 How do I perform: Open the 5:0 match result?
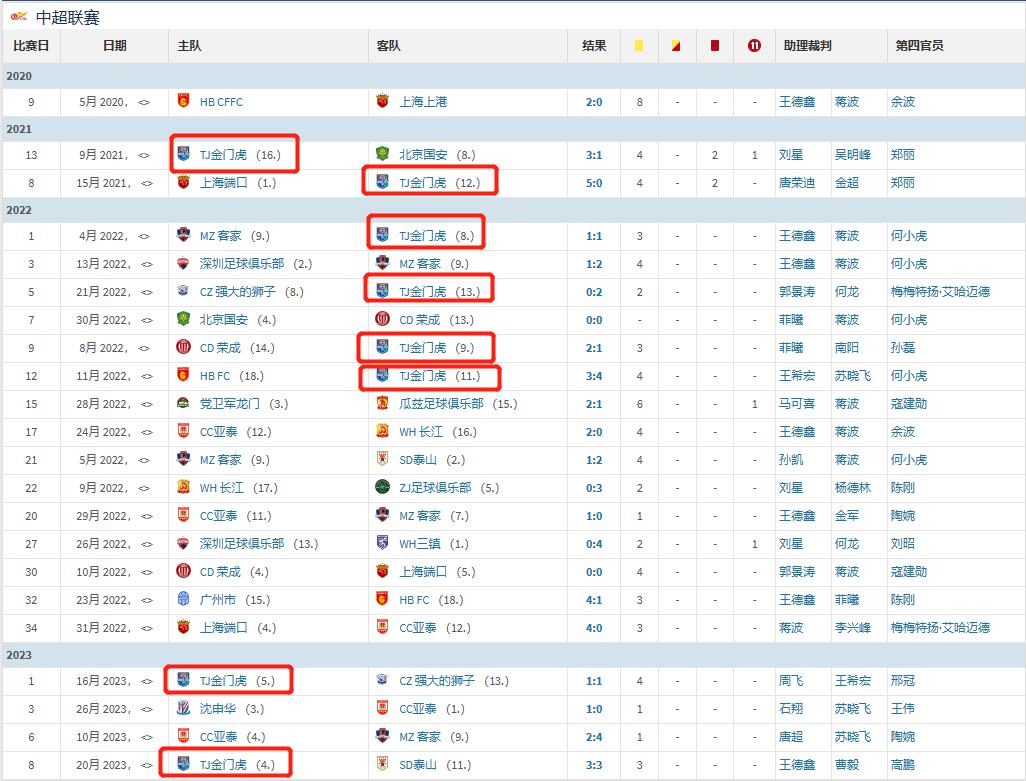coord(594,183)
